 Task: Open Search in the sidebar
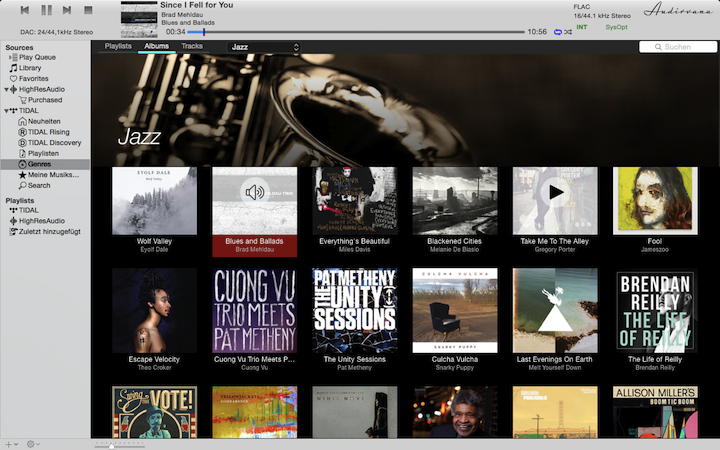click(x=34, y=186)
